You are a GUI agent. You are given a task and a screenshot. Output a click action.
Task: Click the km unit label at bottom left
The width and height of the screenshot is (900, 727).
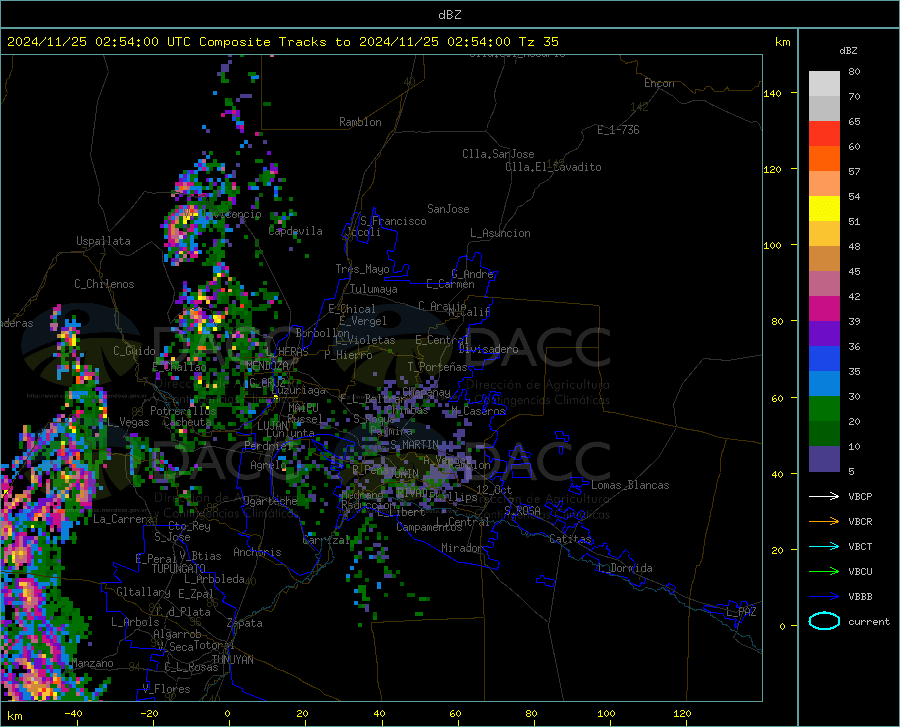(x=14, y=716)
